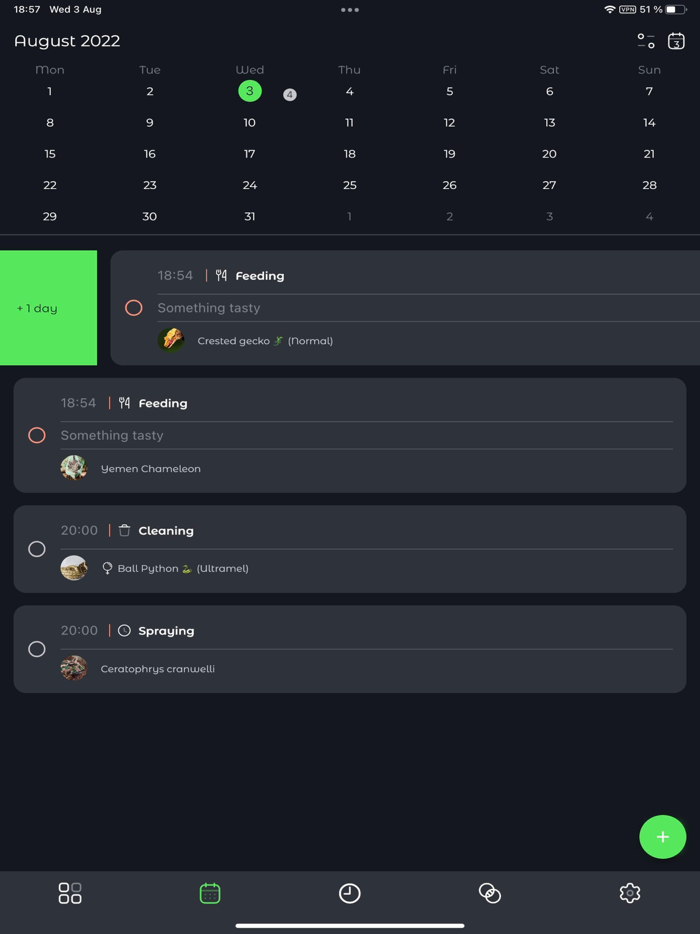Open the history clock icon in bottom bar
Viewport: 700px width, 934px height.
[350, 894]
